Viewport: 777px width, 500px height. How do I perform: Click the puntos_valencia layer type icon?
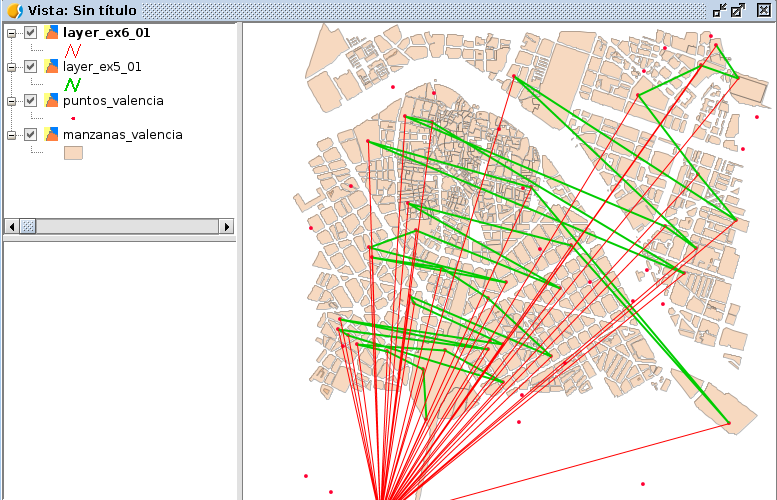point(52,101)
